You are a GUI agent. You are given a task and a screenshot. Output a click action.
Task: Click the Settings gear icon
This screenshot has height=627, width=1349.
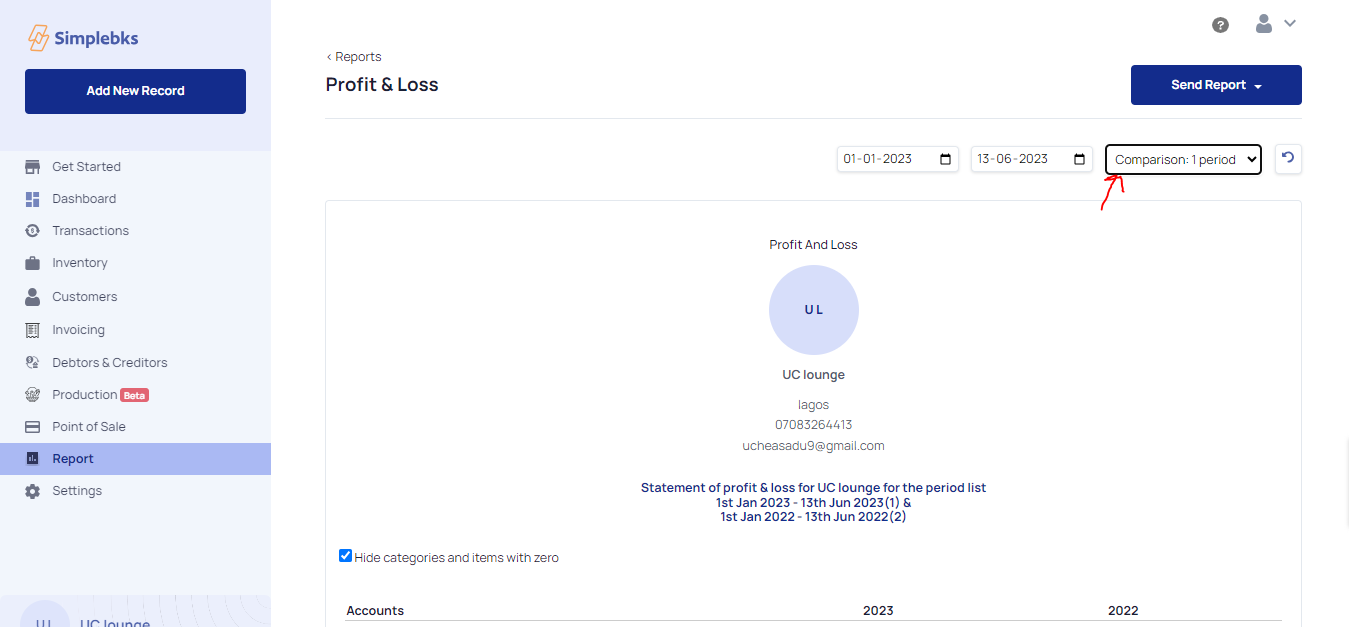[33, 491]
